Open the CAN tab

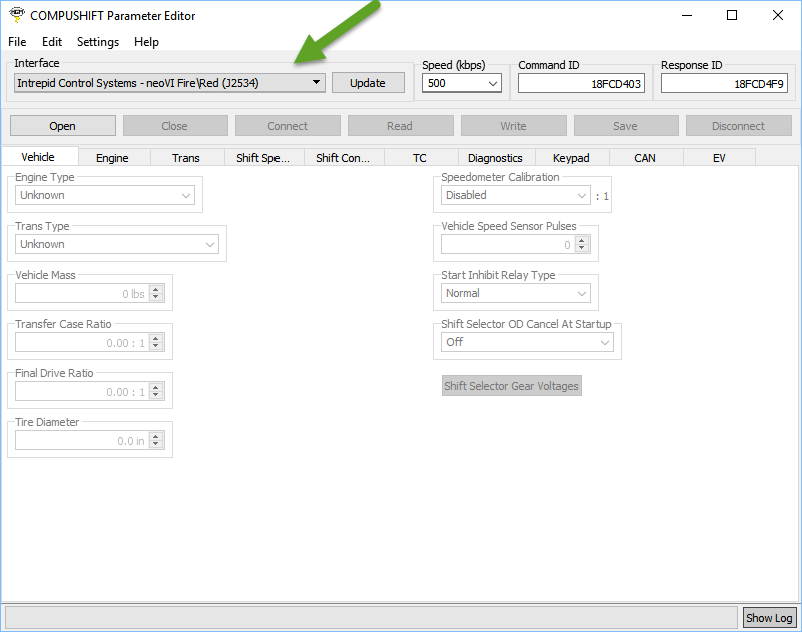[645, 158]
